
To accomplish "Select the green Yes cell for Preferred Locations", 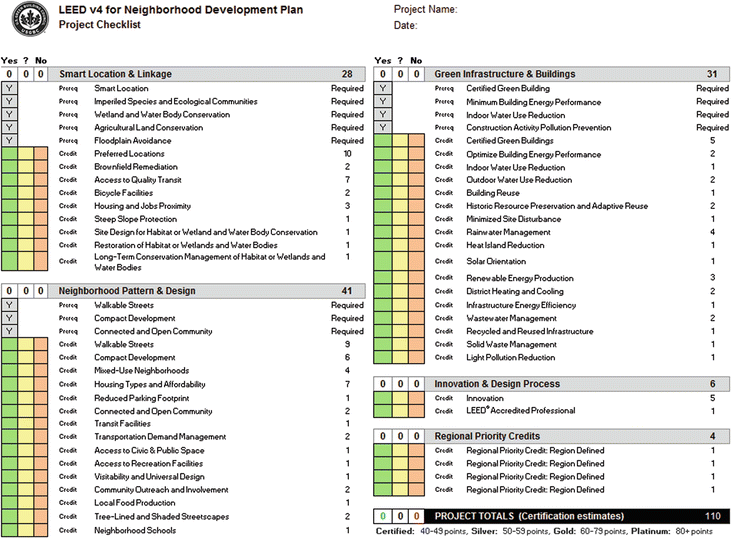I will click(x=9, y=154).
